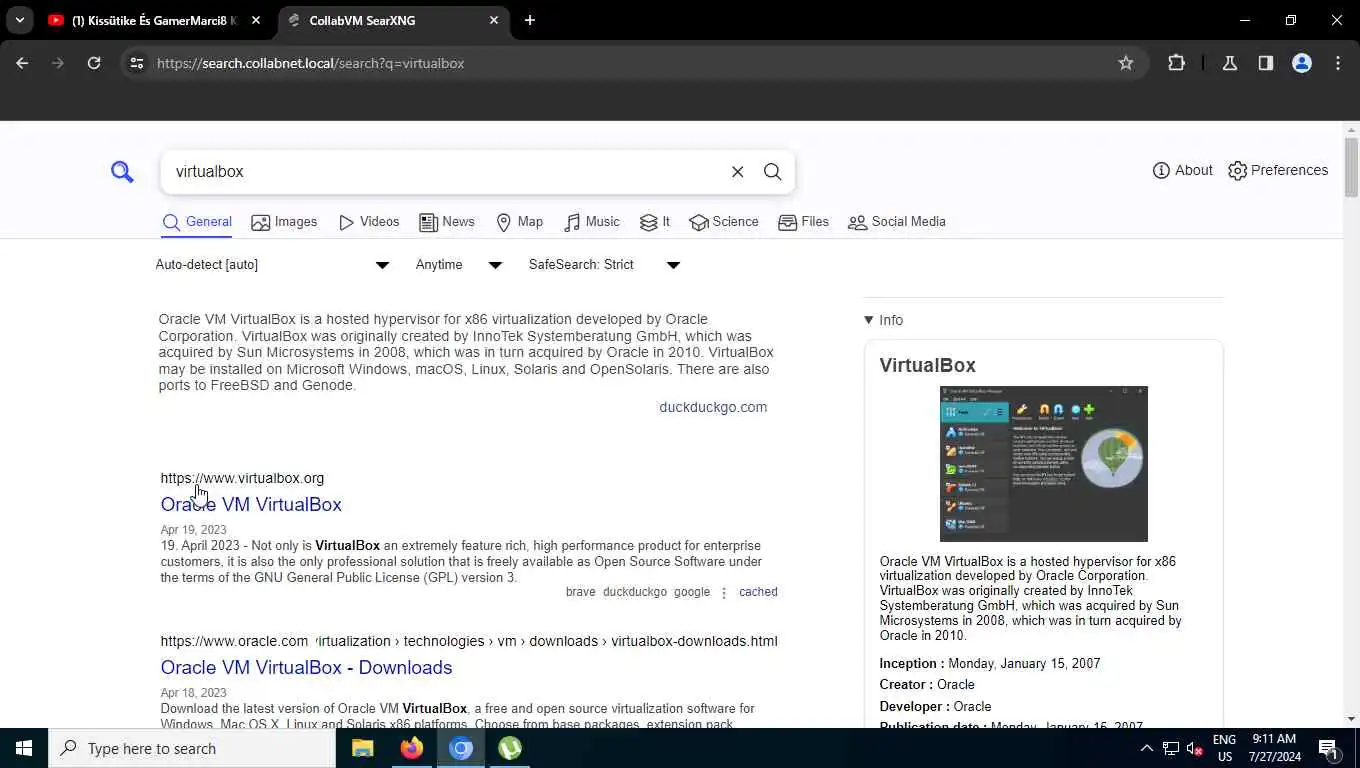Open the notification center
The image size is (1360, 768).
click(x=1328, y=748)
